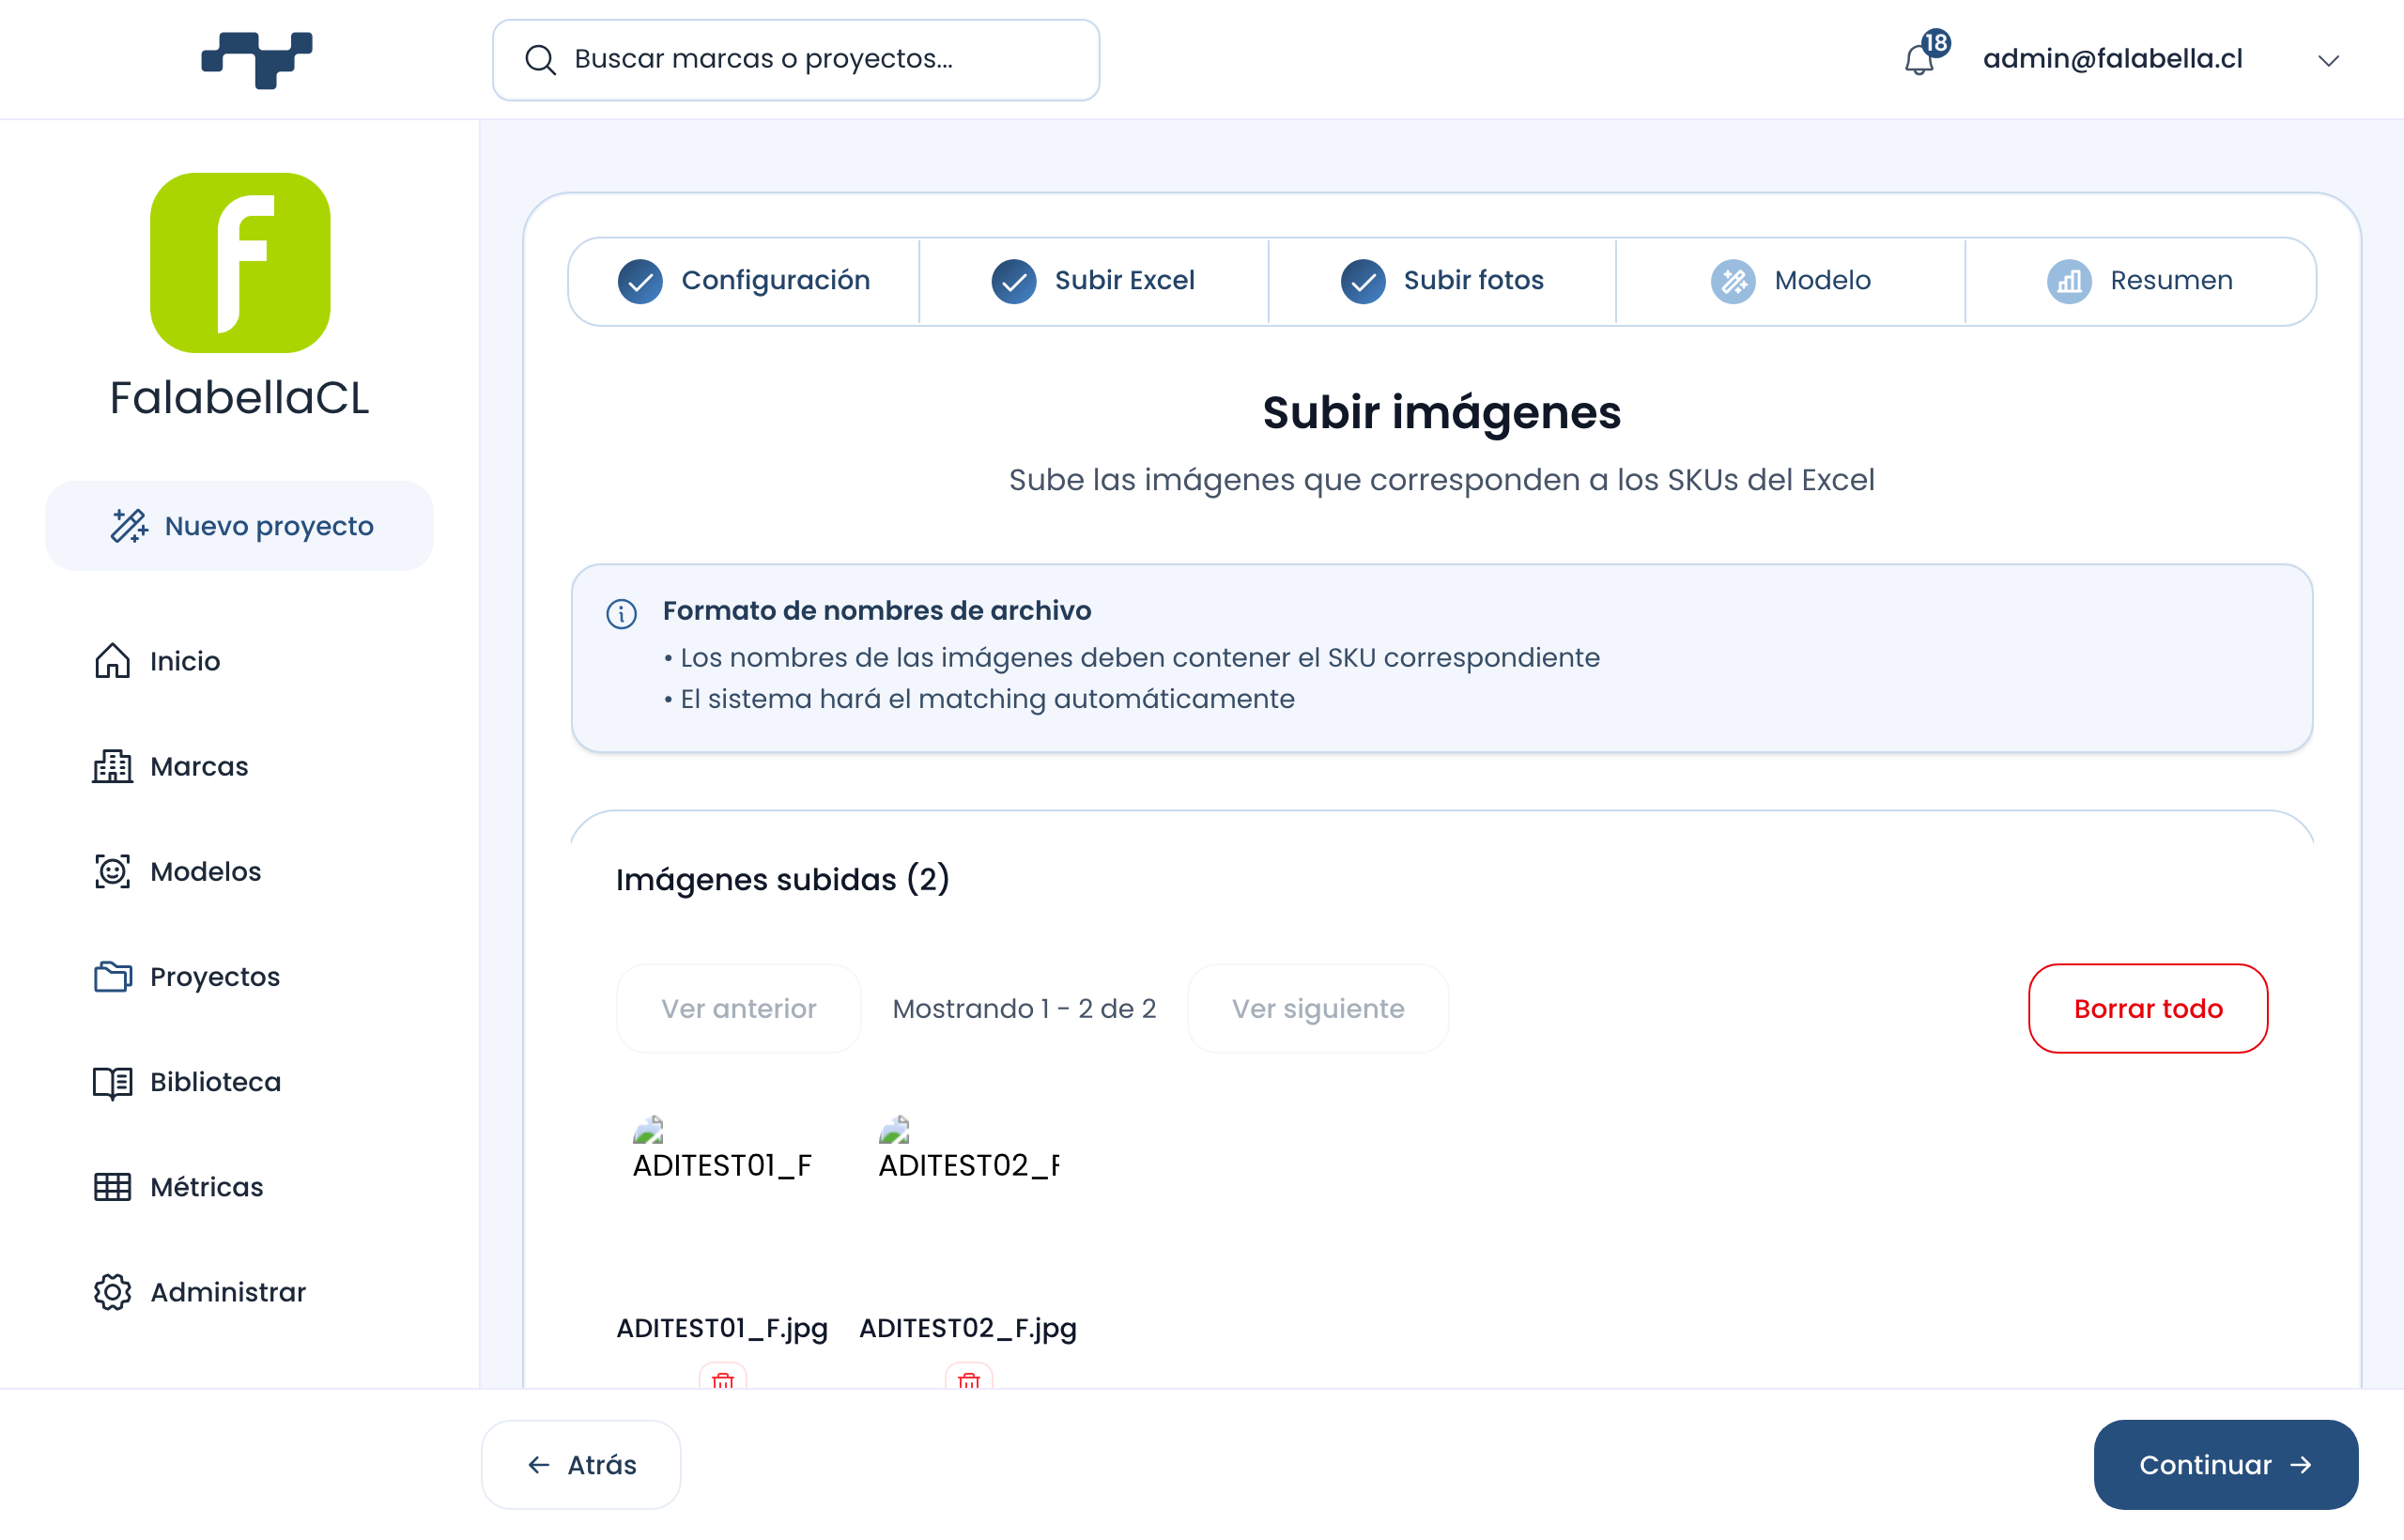
Task: Open the ADITEST01_F image thumbnail
Action: pos(722,1150)
